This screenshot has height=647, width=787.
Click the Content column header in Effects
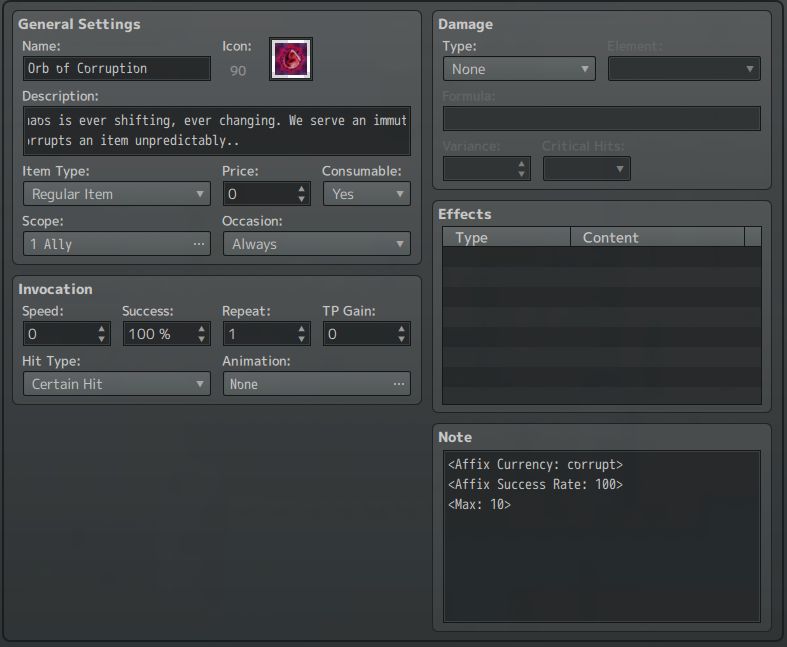657,237
